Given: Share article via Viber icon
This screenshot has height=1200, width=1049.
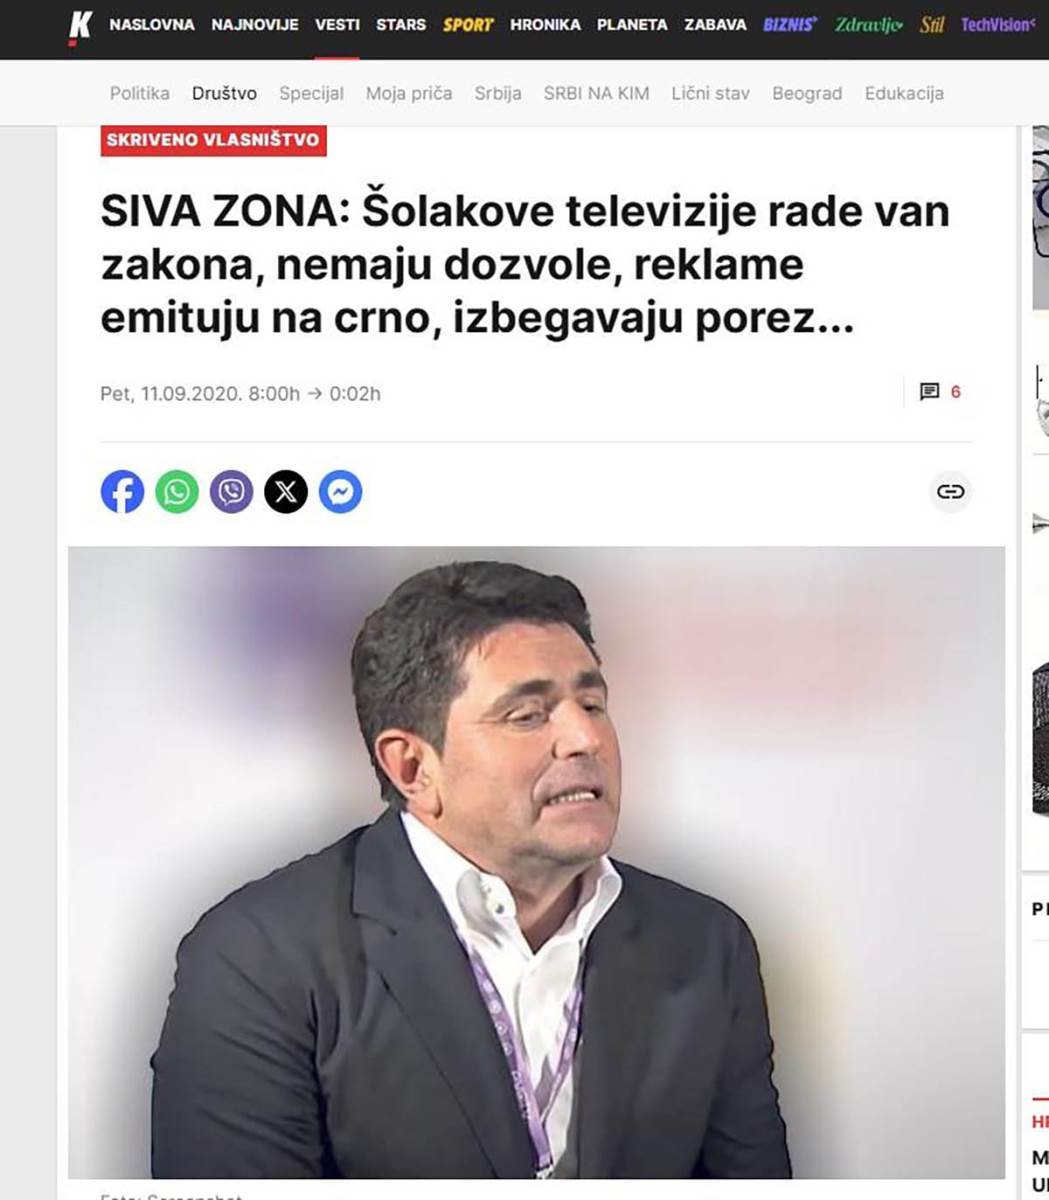Looking at the screenshot, I should coord(231,492).
